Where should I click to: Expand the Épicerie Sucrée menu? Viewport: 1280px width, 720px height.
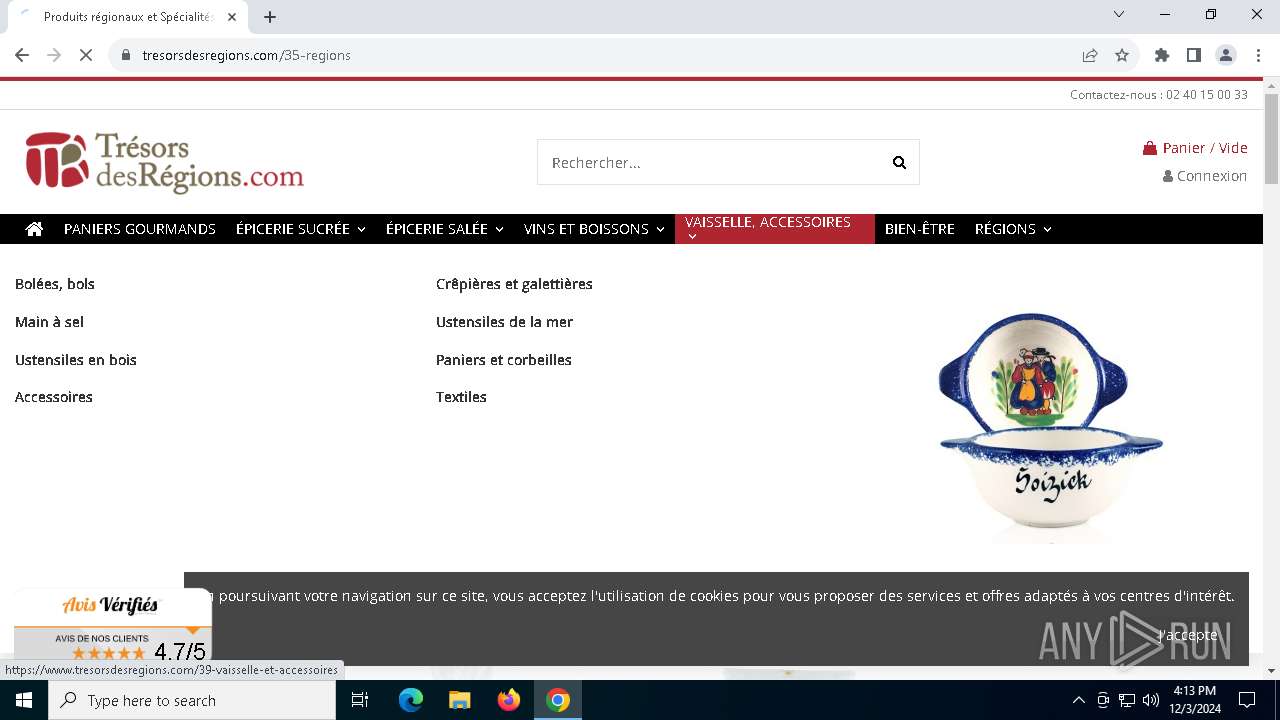301,229
